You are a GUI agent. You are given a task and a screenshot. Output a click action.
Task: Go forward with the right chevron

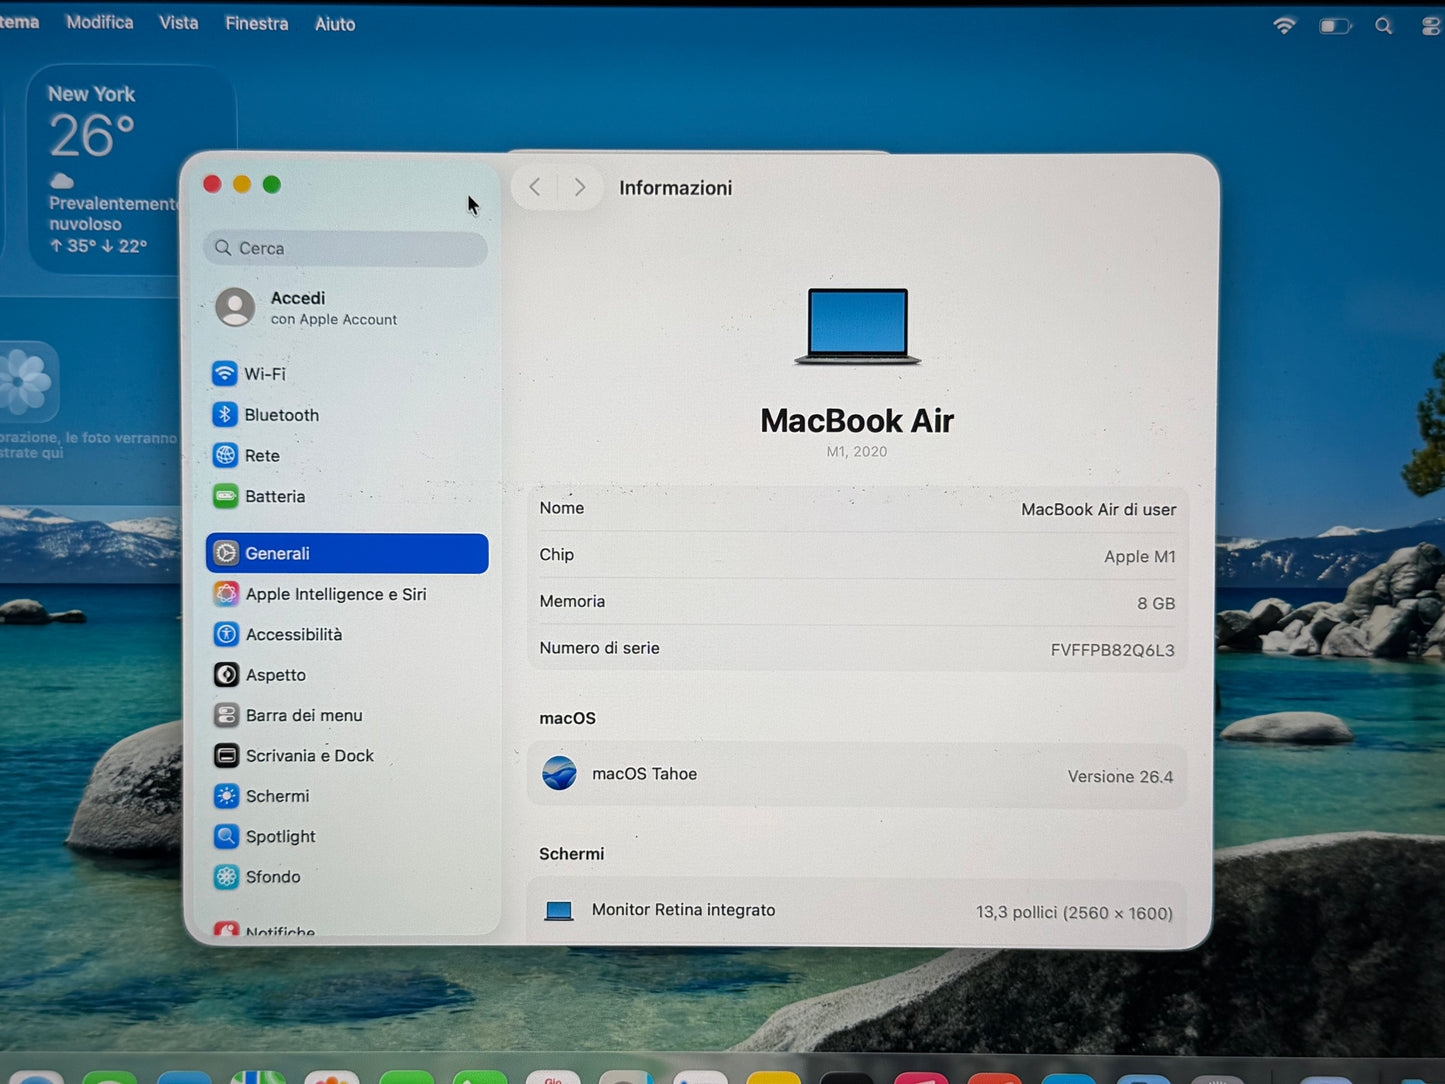579,187
